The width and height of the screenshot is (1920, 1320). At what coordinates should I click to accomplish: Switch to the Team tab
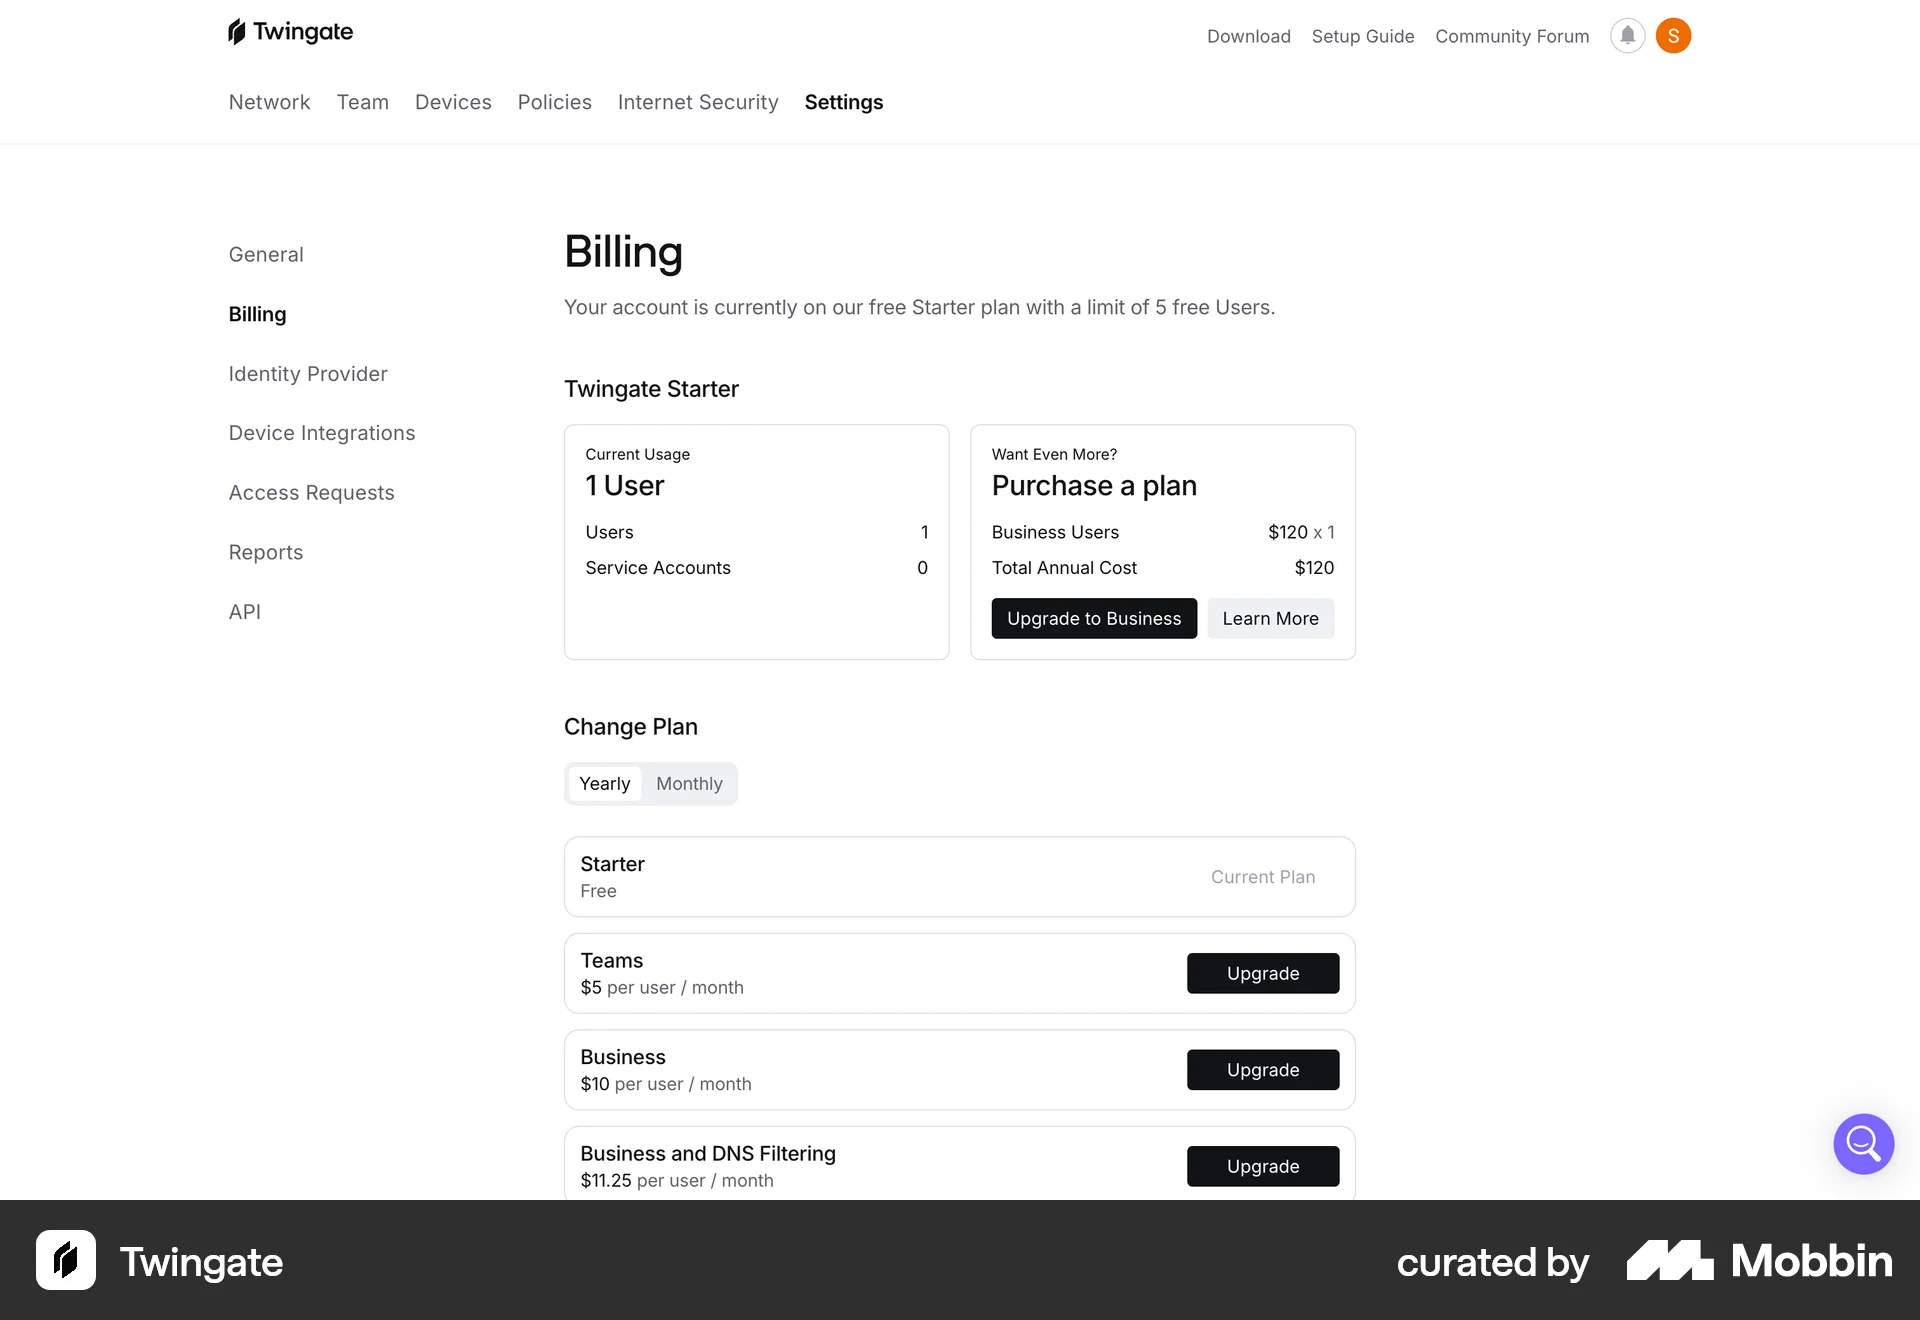coord(362,102)
